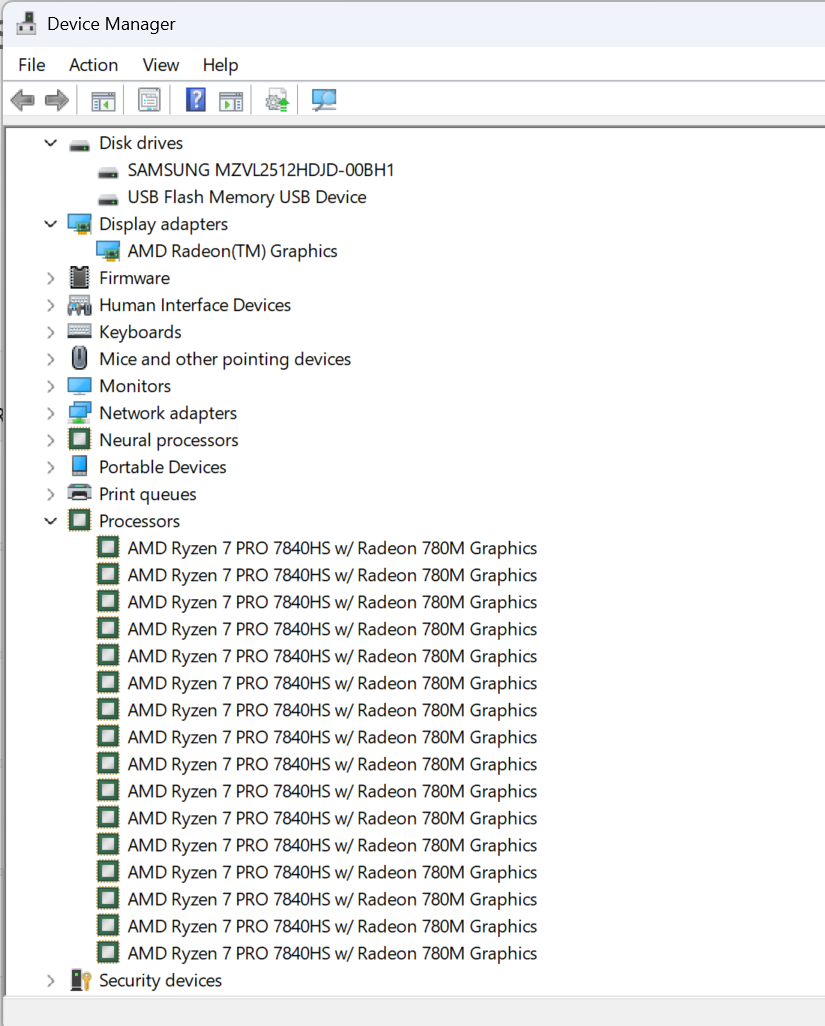
Task: Click Scan for hardware changes icon
Action: [x=324, y=100]
